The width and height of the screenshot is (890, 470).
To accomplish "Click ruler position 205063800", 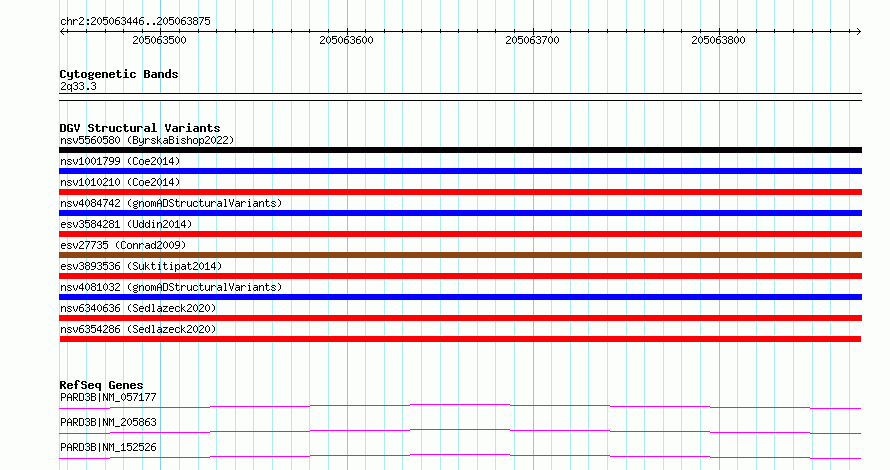I will tap(719, 40).
